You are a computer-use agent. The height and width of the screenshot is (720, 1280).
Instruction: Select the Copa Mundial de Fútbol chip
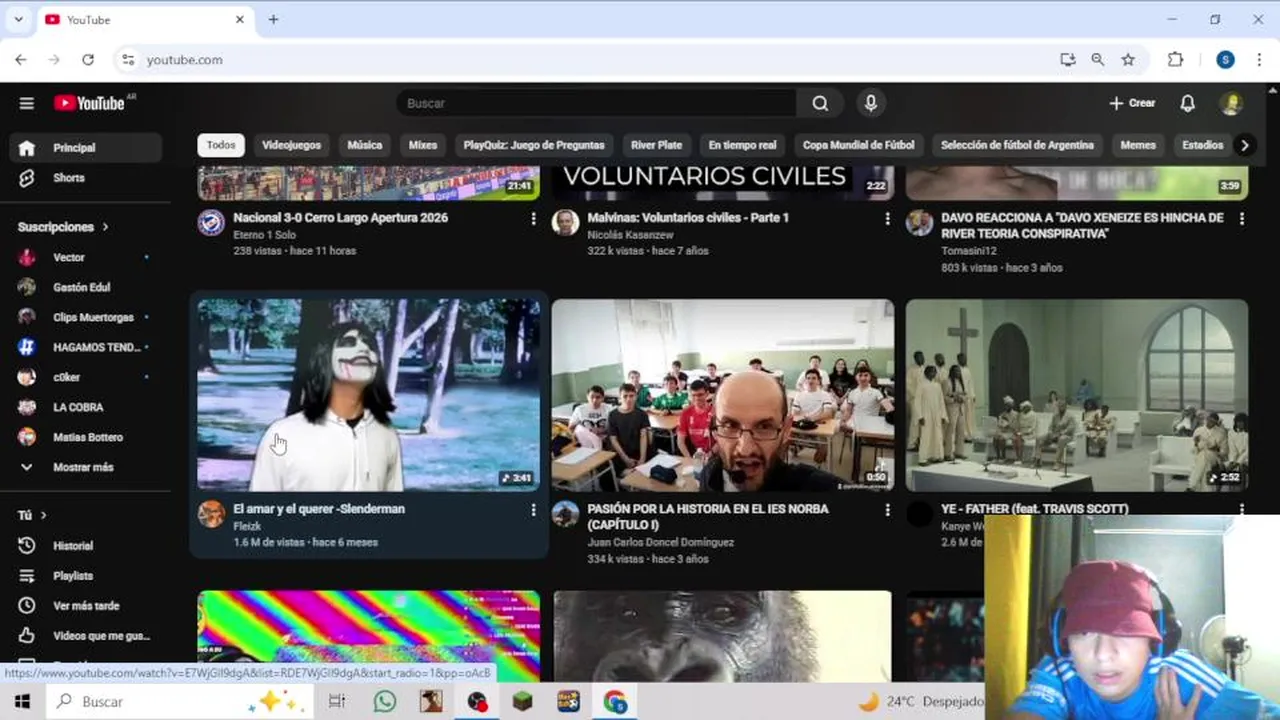(x=858, y=145)
